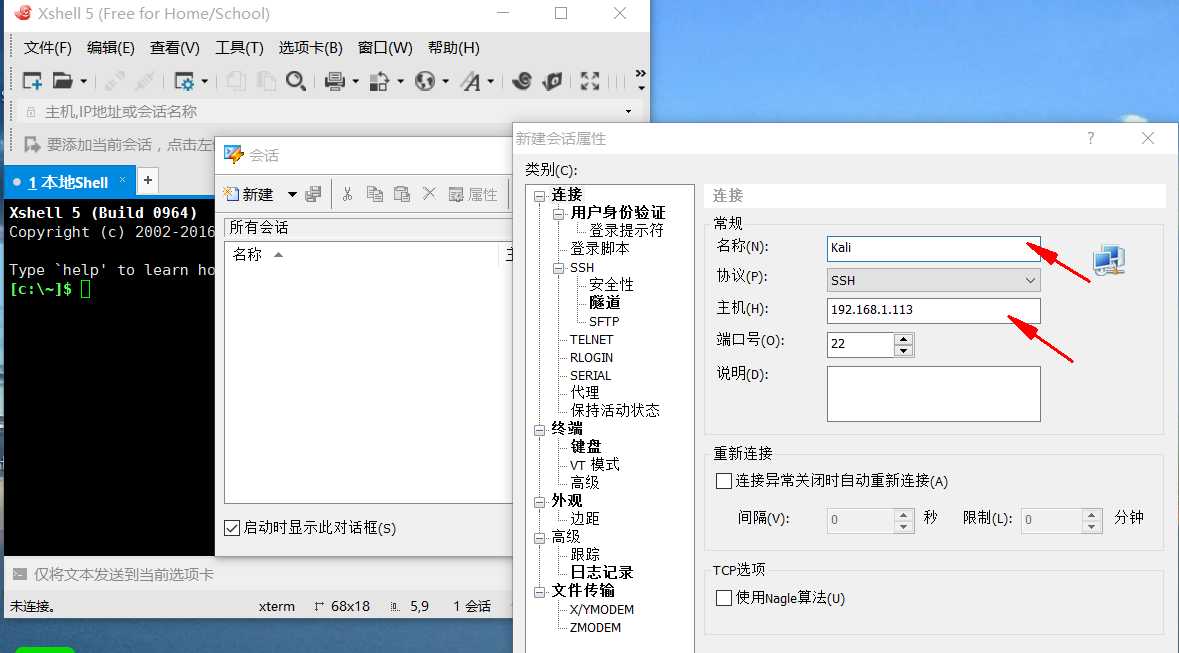1179x653 pixels.
Task: Open the 编辑(E) menu
Action: pos(111,48)
